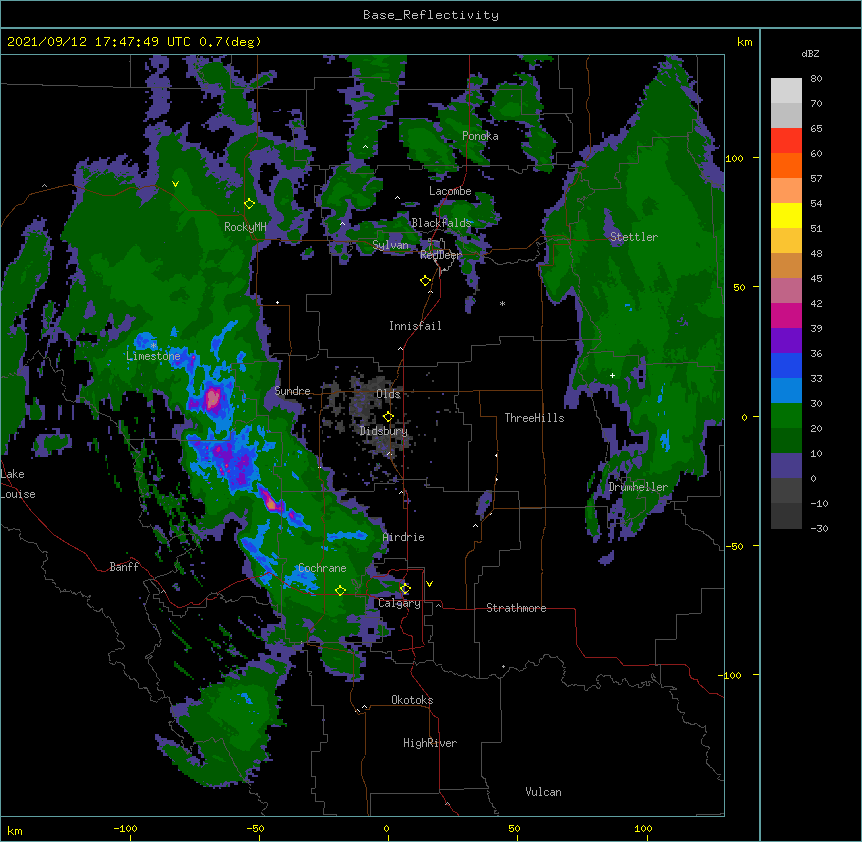
Task: Click the yellow diamond marker near RockyMH
Action: tap(249, 204)
